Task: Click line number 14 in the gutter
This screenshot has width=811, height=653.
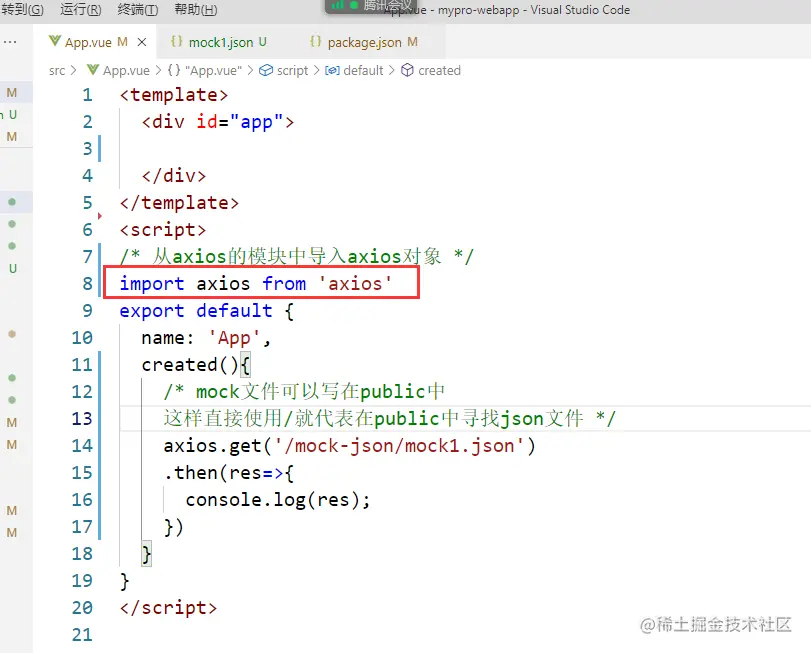Action: pyautogui.click(x=82, y=445)
